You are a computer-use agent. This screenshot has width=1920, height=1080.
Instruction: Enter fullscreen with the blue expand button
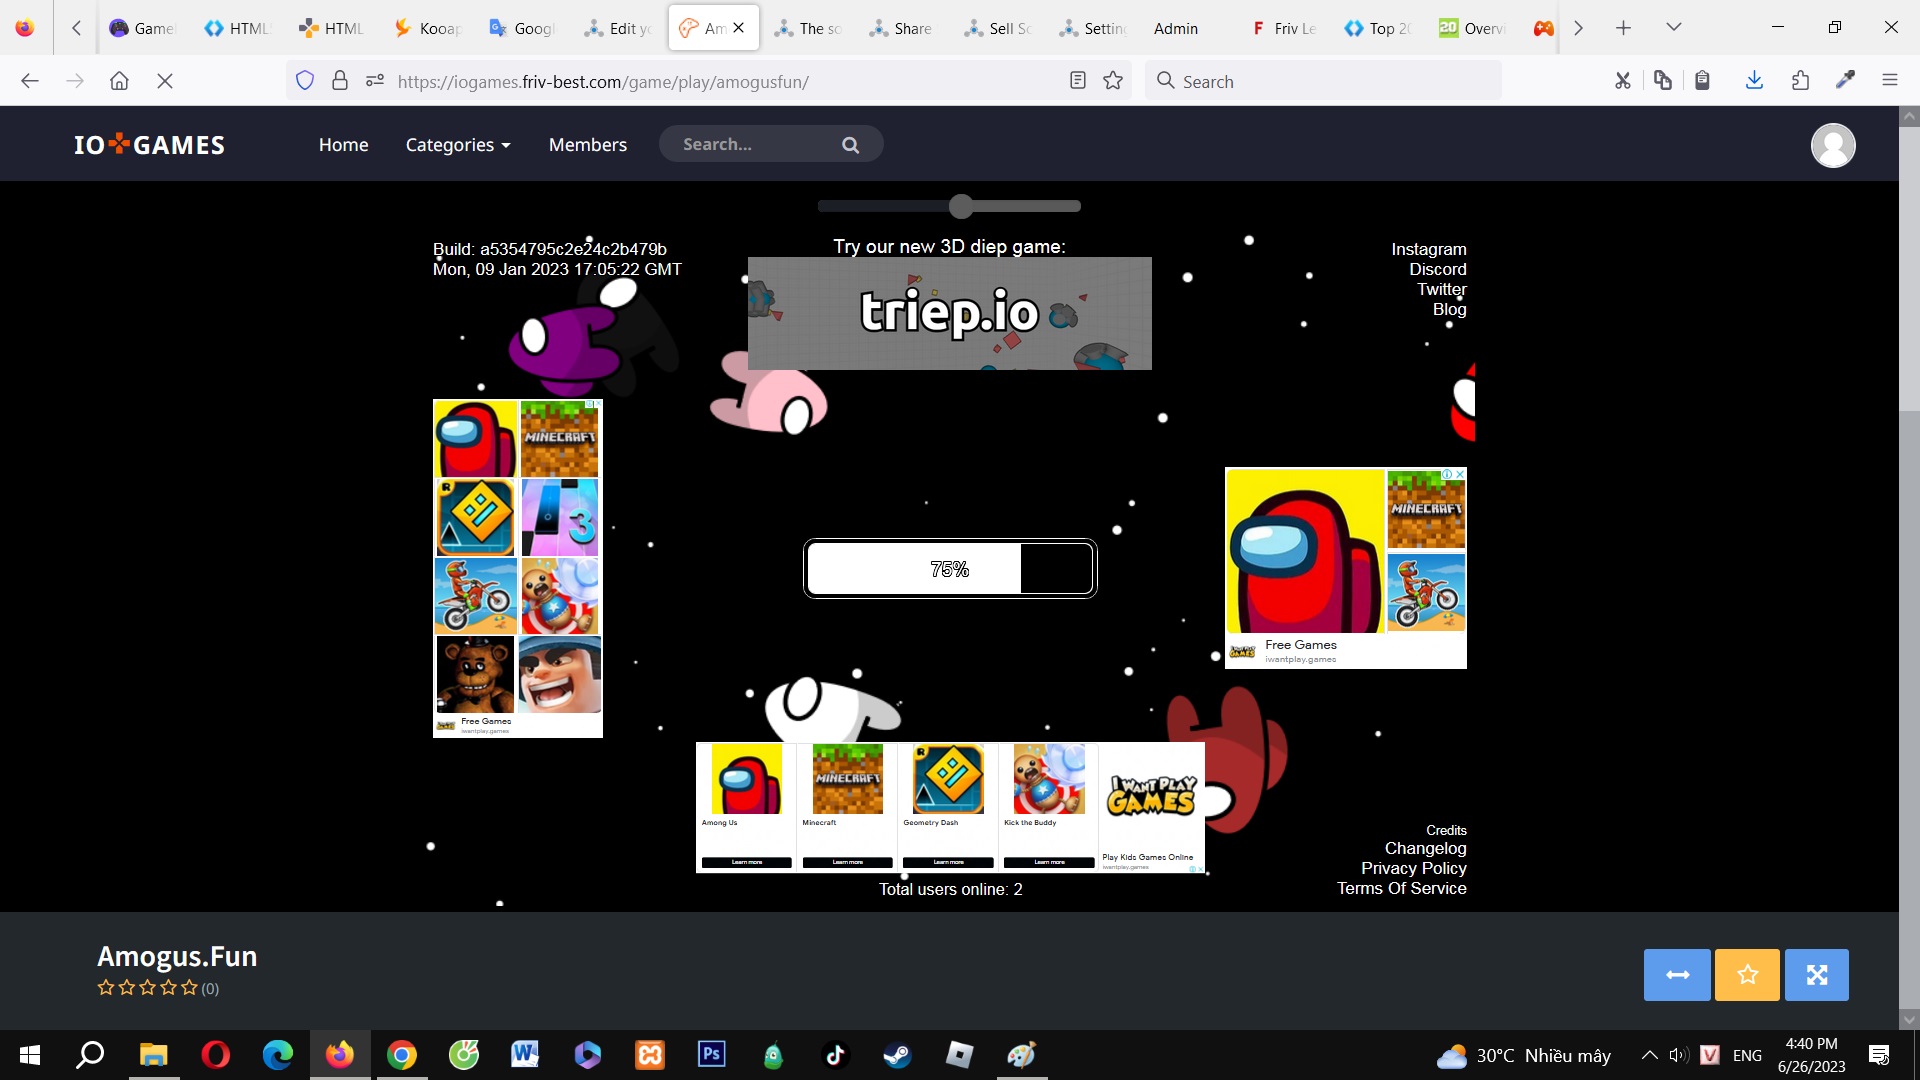point(1816,974)
